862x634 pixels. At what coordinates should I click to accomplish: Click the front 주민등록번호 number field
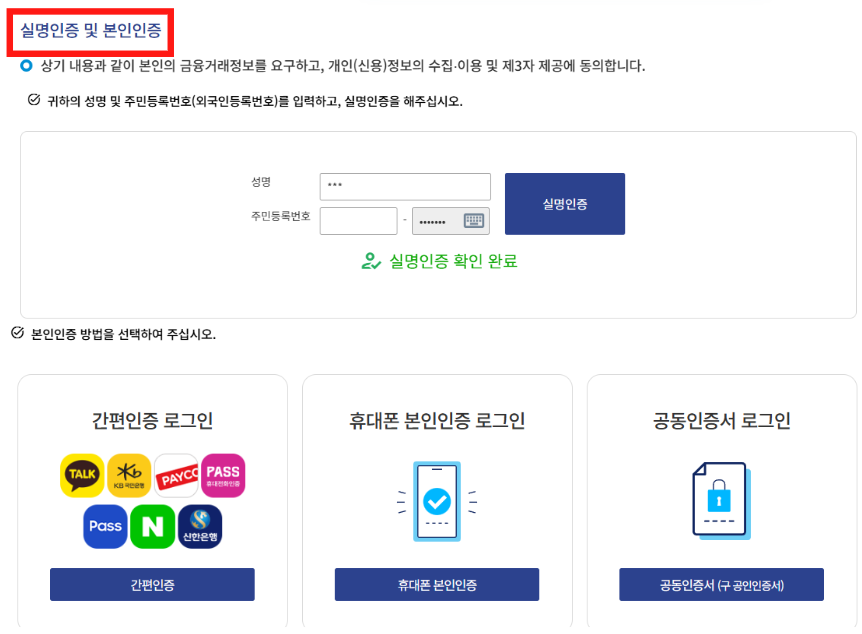pyautogui.click(x=358, y=221)
